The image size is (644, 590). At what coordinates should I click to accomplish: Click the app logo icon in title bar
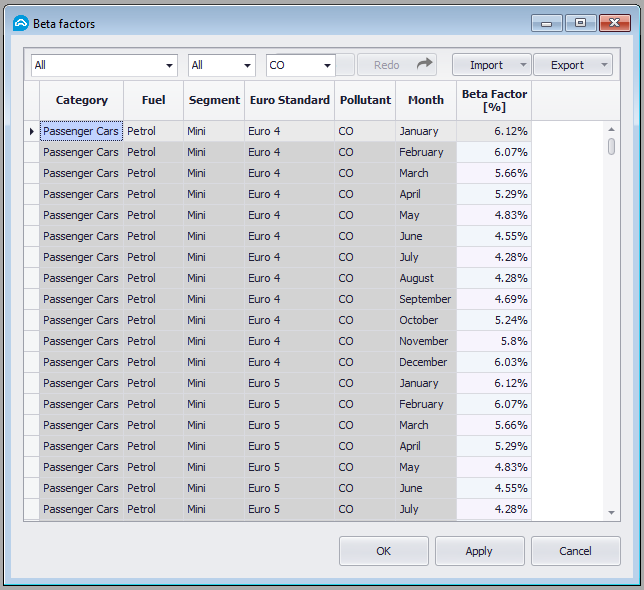[20, 23]
